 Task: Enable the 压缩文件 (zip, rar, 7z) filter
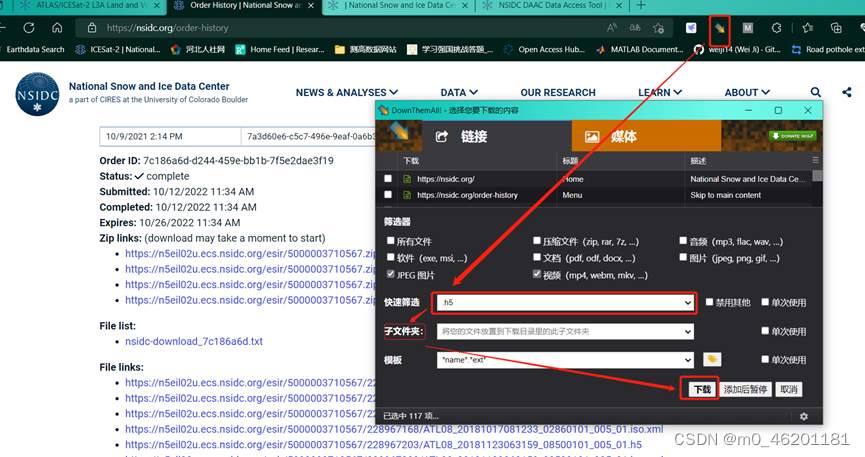point(537,241)
